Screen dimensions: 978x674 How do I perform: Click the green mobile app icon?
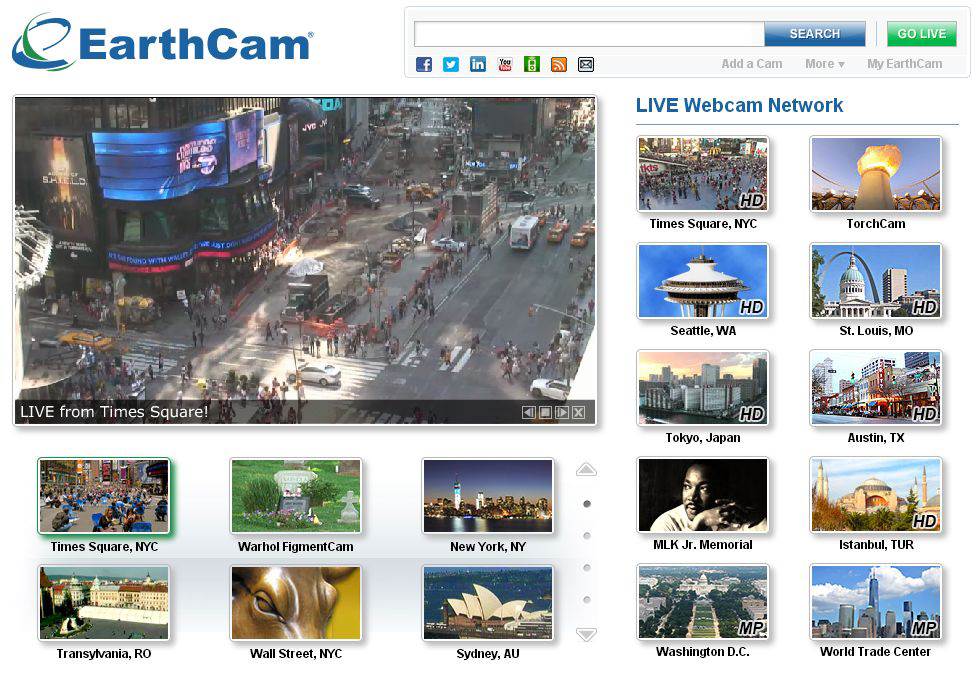[x=531, y=64]
